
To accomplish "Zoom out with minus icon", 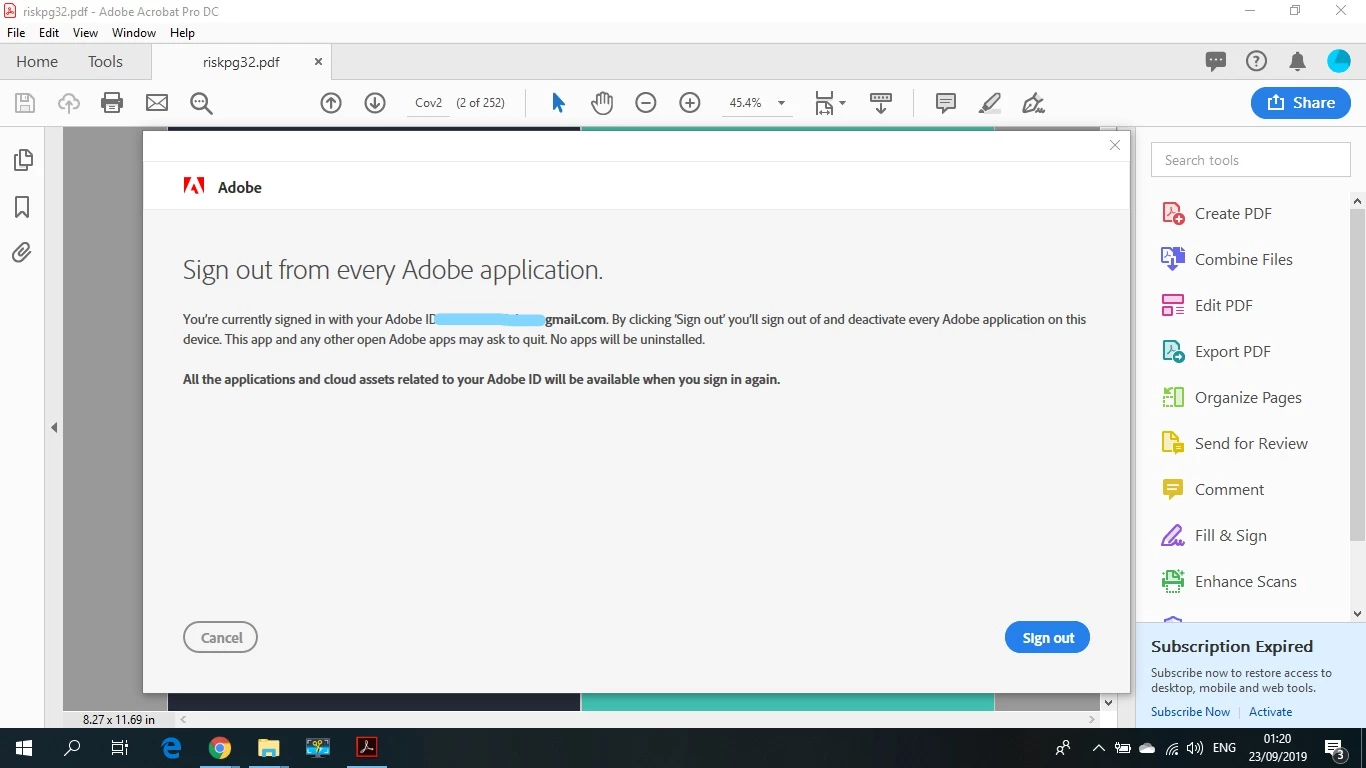I will (646, 103).
